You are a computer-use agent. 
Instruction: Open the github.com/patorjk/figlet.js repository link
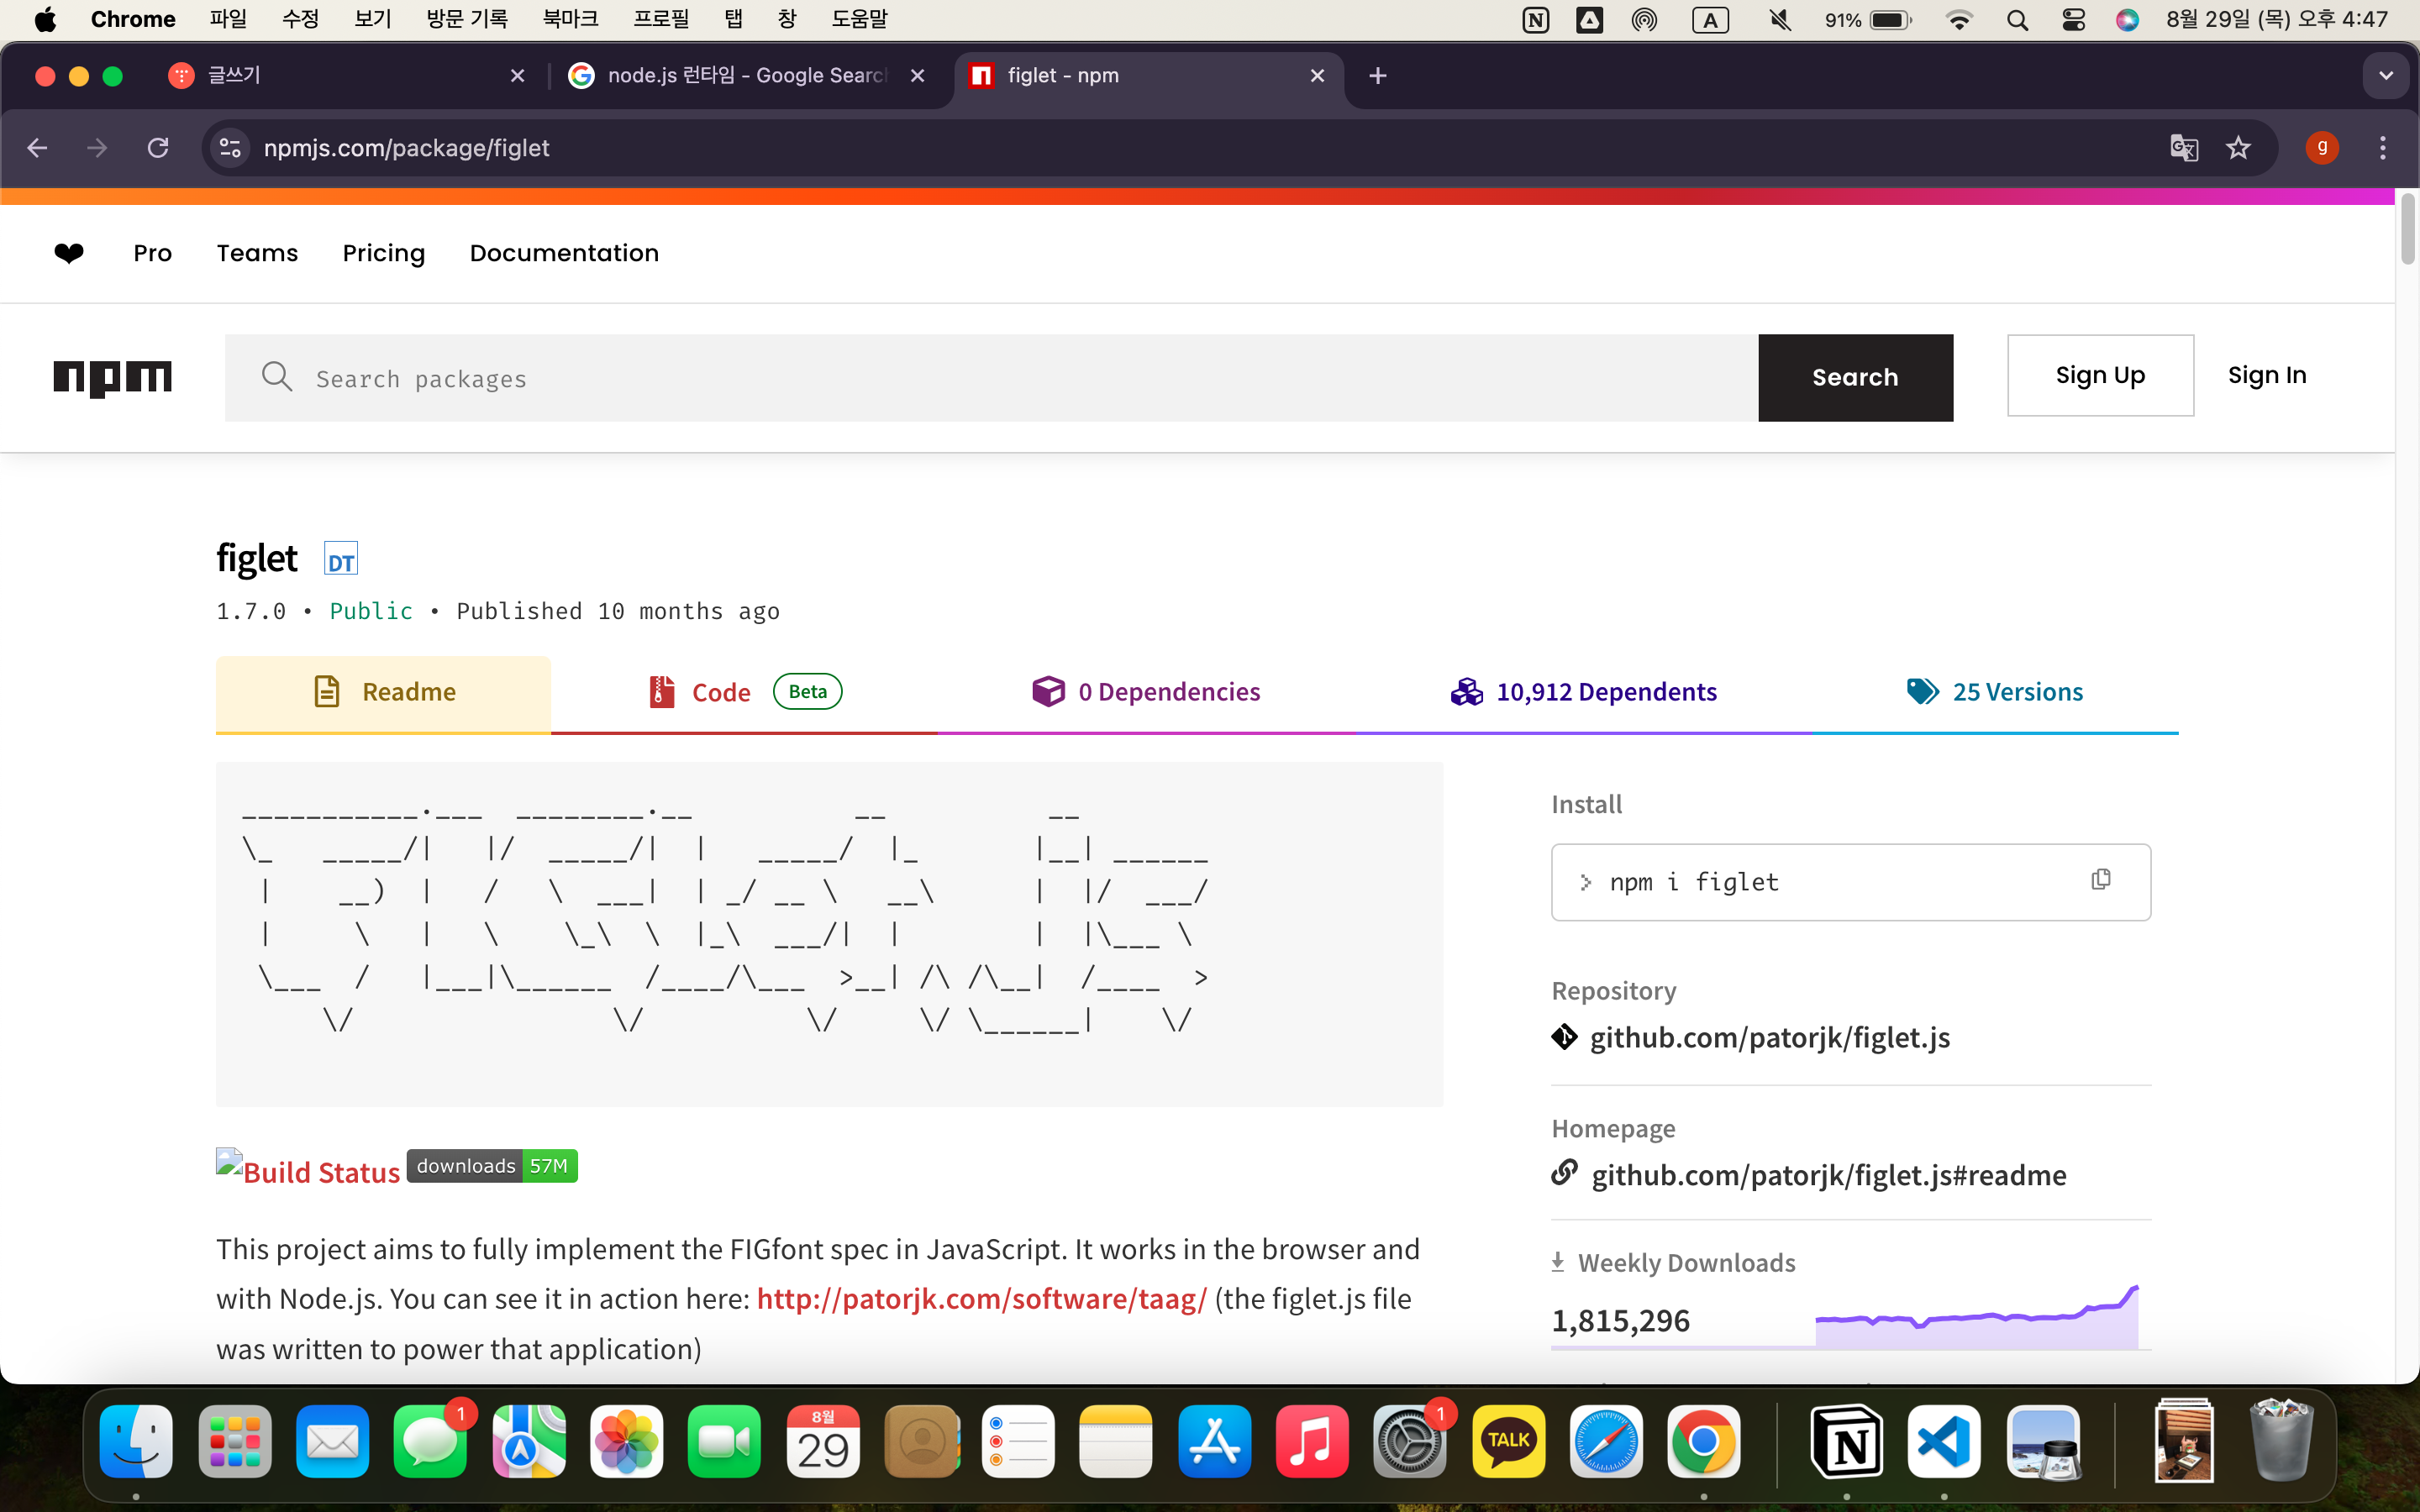[1770, 1038]
